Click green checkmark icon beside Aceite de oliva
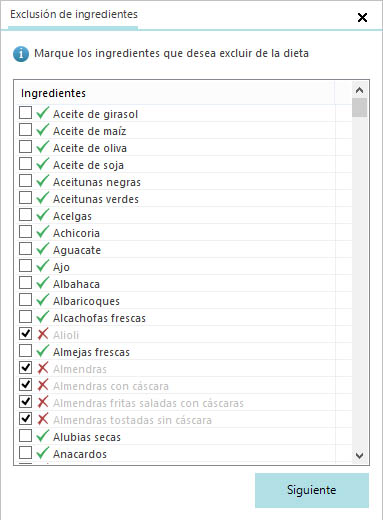Screen dimensions: 383x520 tap(43, 147)
